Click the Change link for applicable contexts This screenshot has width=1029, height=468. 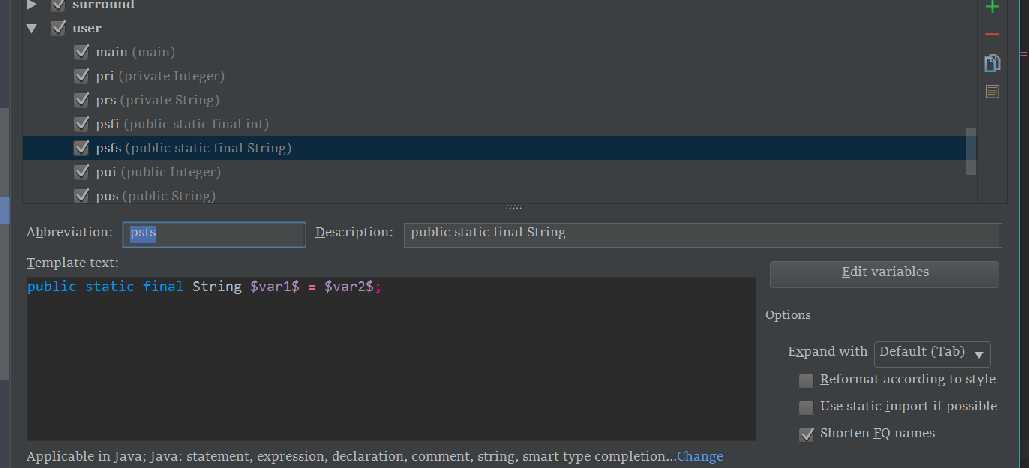700,456
